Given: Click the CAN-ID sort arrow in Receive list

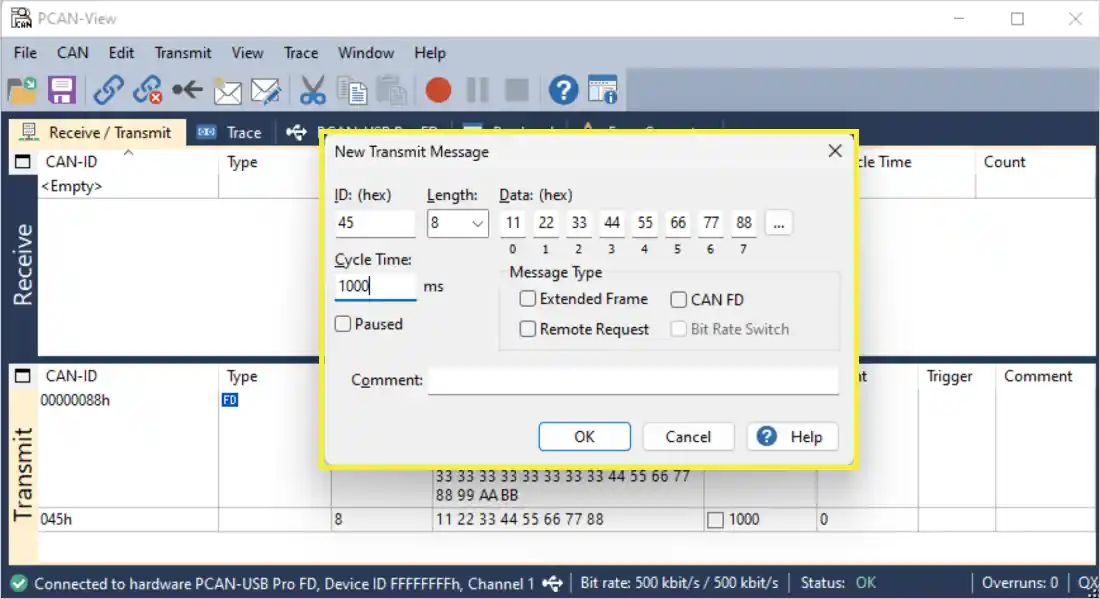Looking at the screenshot, I should pos(128,152).
